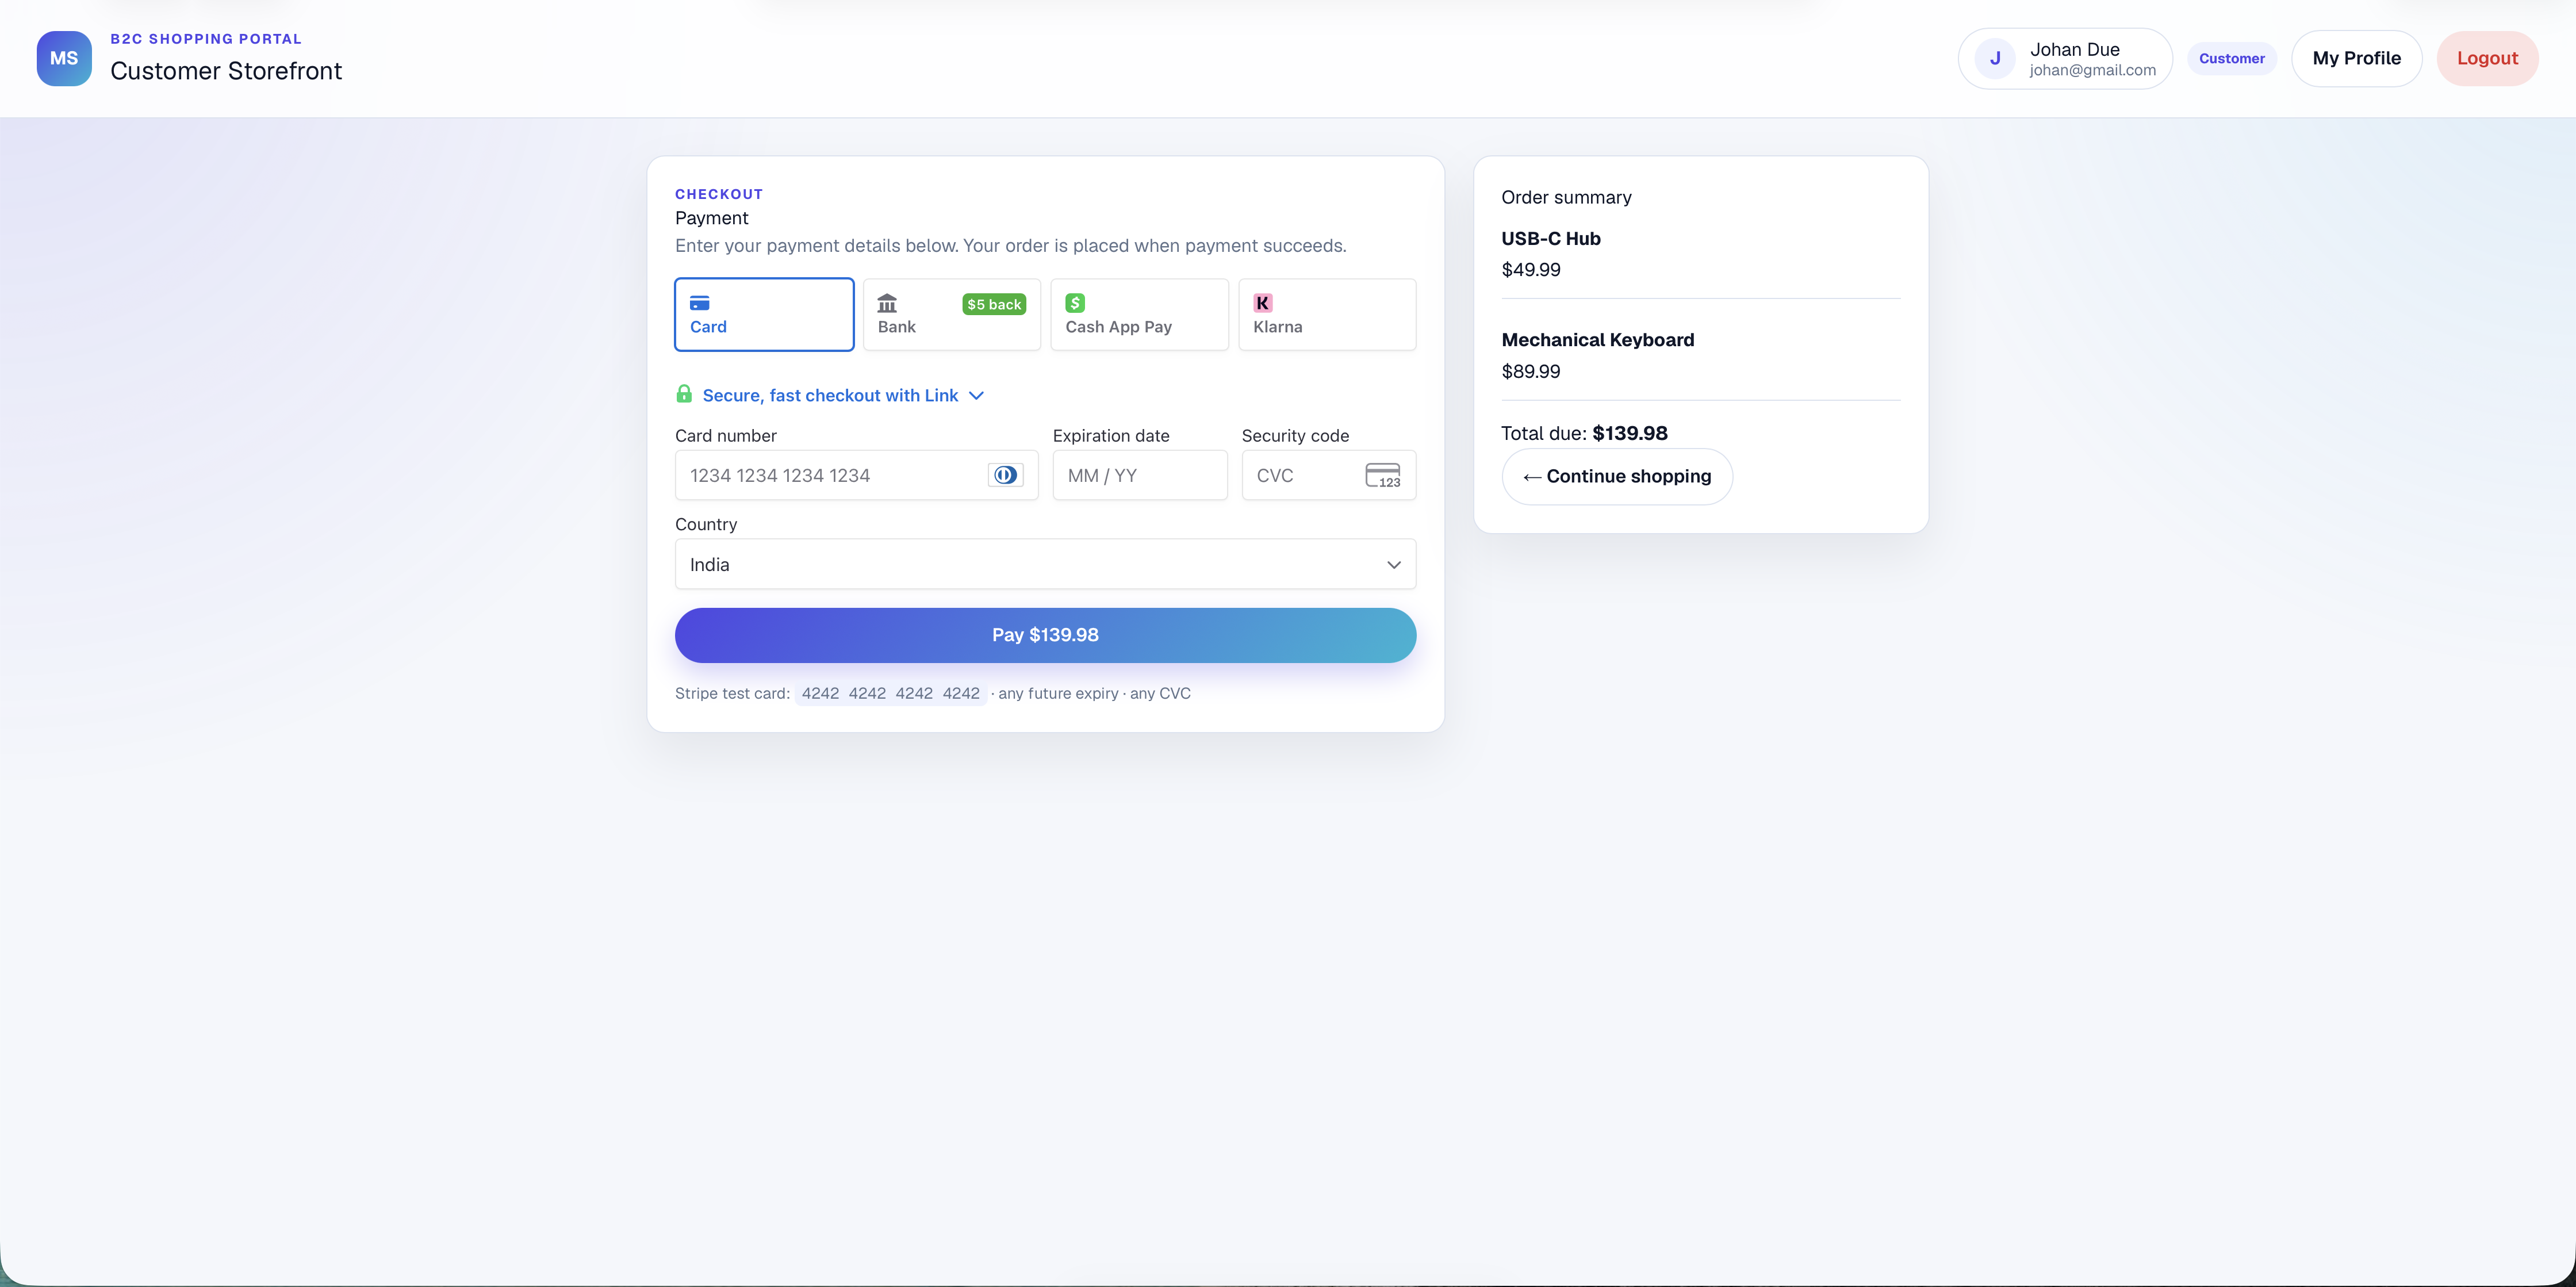Viewport: 2576px width, 1287px height.
Task: Click the Security code label
Action: (x=1295, y=436)
